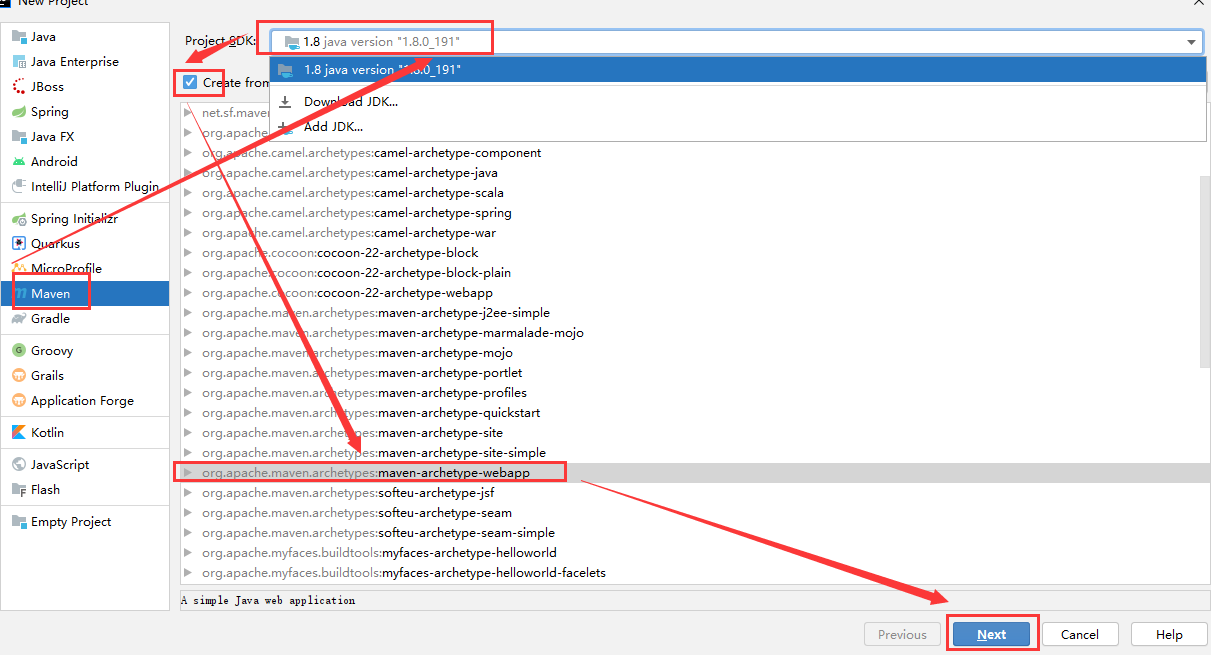This screenshot has width=1211, height=655.
Task: Open the Project SDK dropdown arrow
Action: pos(1192,42)
